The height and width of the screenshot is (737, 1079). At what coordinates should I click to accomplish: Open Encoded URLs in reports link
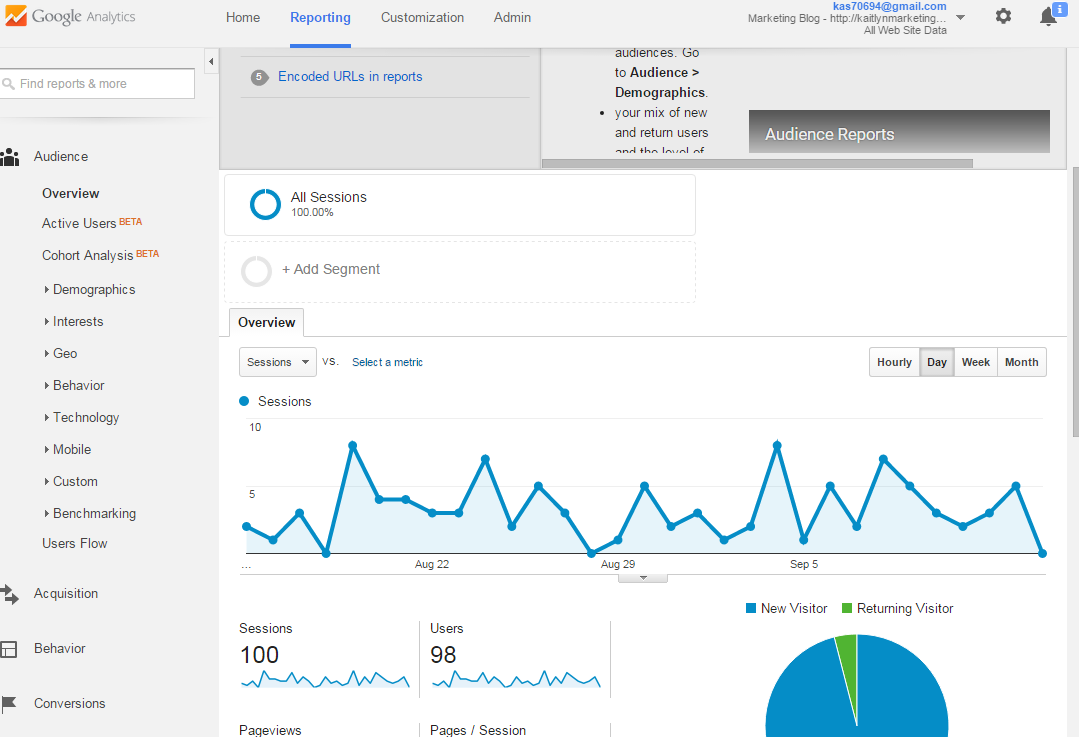(350, 77)
